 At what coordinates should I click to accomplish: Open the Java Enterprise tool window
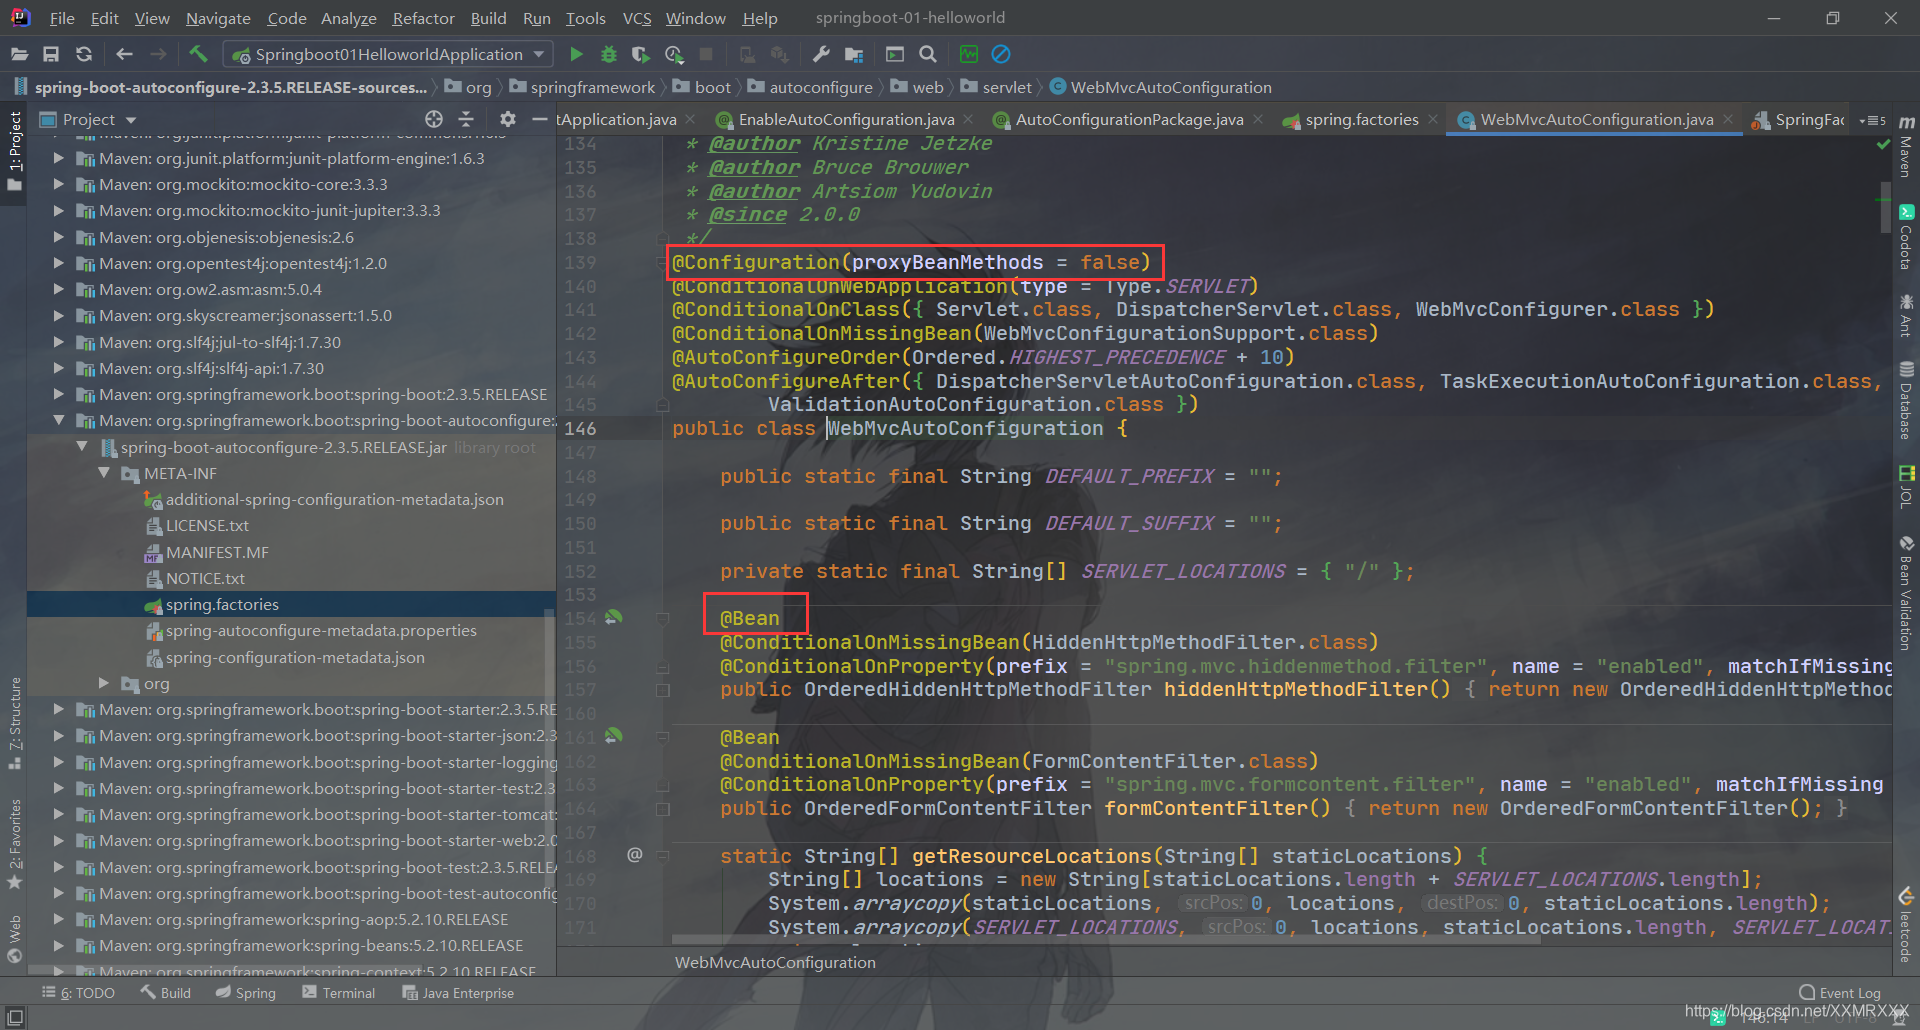coord(458,993)
